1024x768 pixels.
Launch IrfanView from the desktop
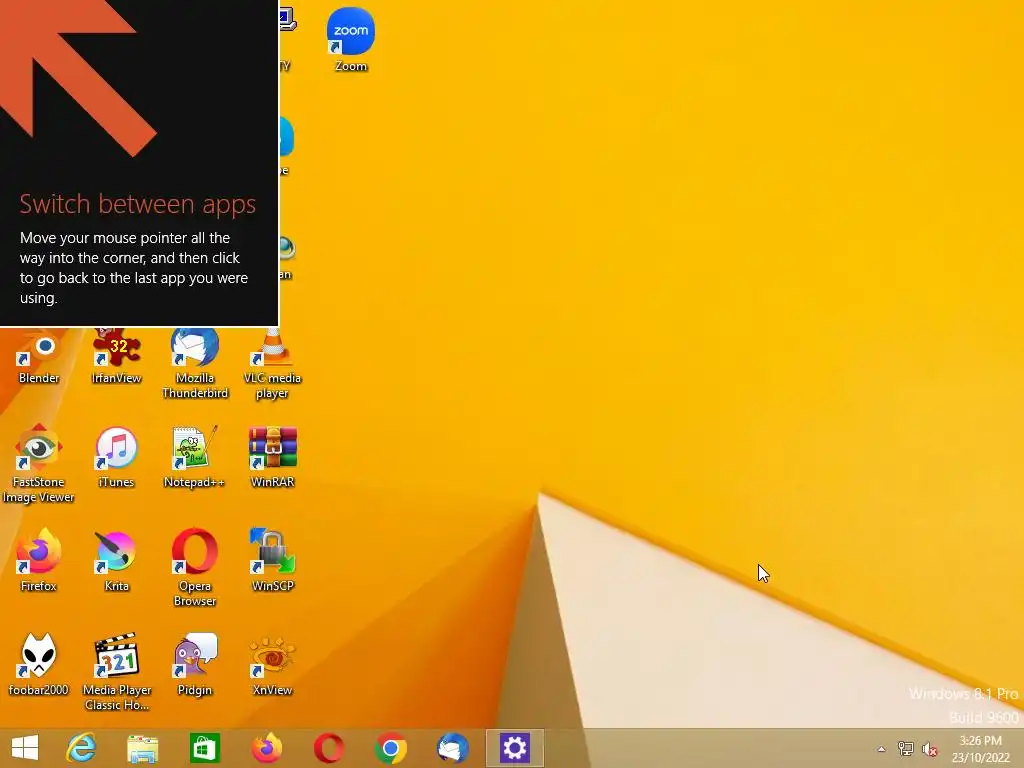coord(116,357)
